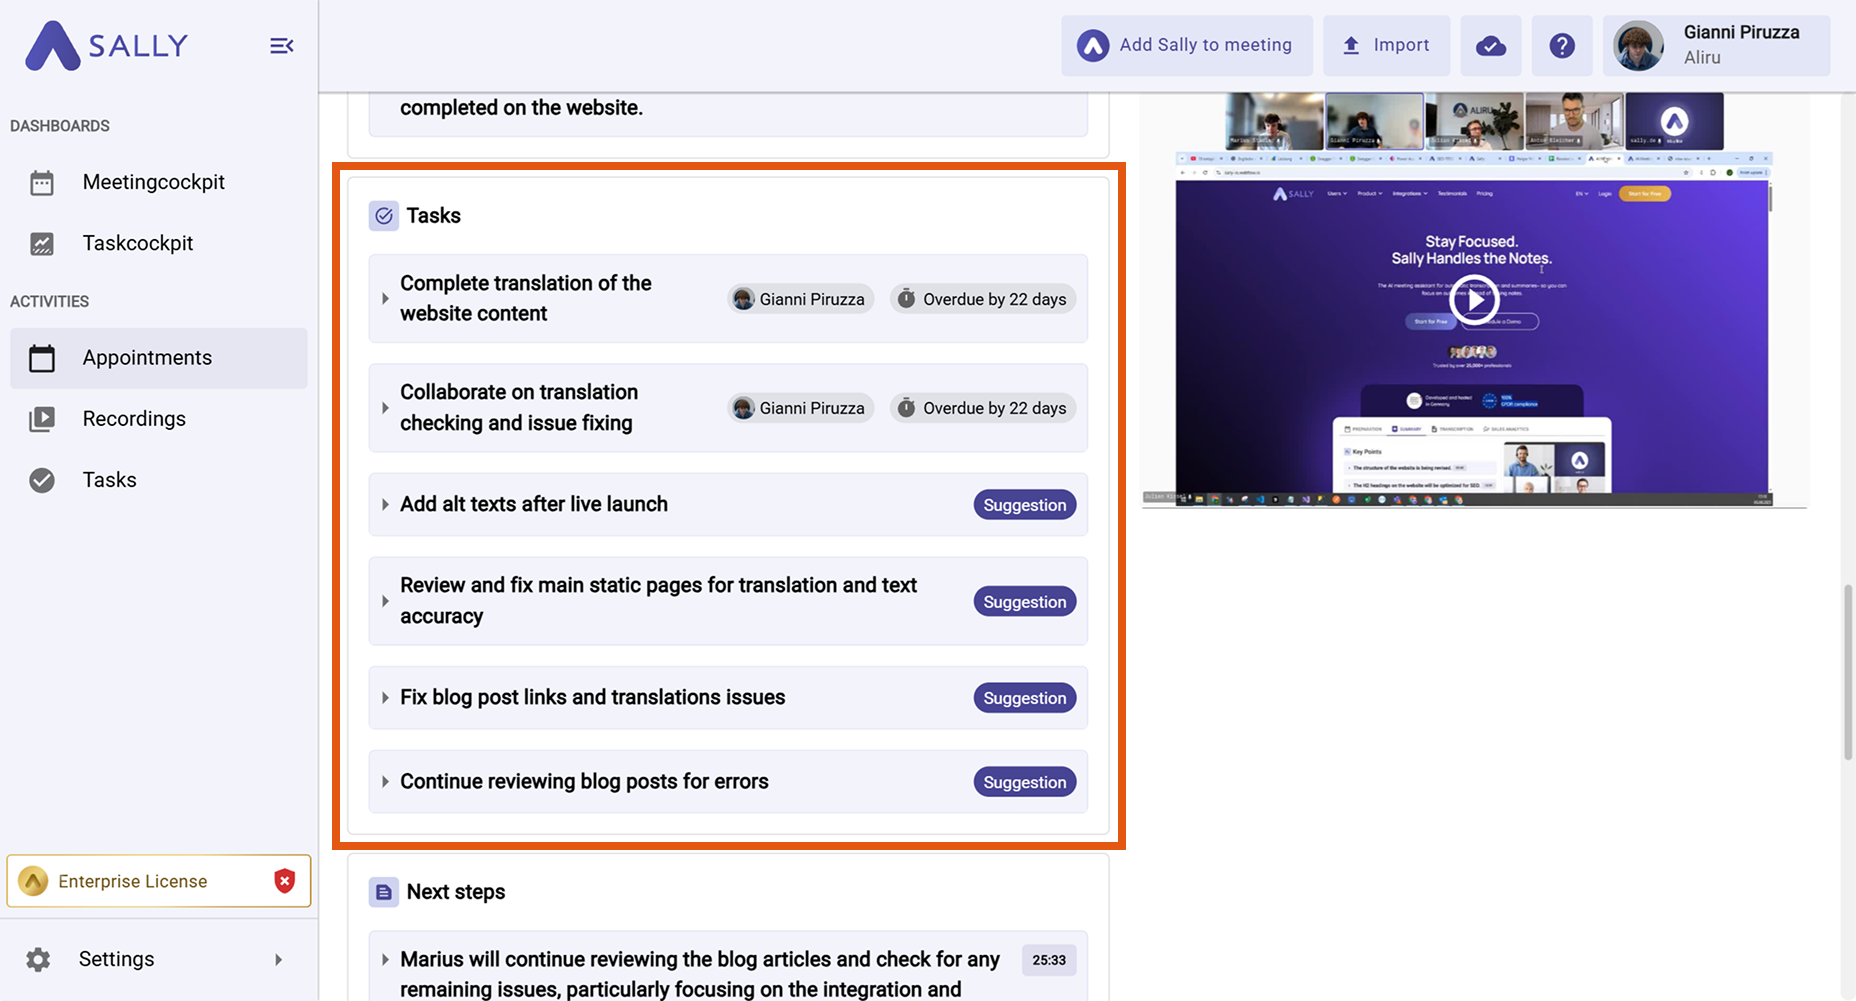
Task: Expand the Settings submenu arrow
Action: (278, 960)
